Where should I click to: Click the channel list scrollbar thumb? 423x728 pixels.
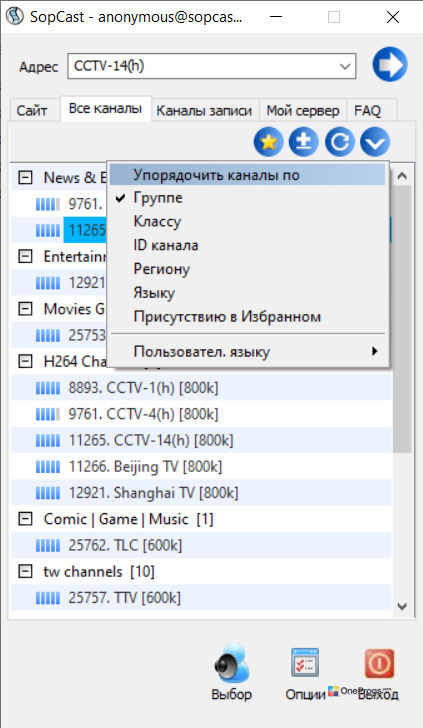(402, 319)
